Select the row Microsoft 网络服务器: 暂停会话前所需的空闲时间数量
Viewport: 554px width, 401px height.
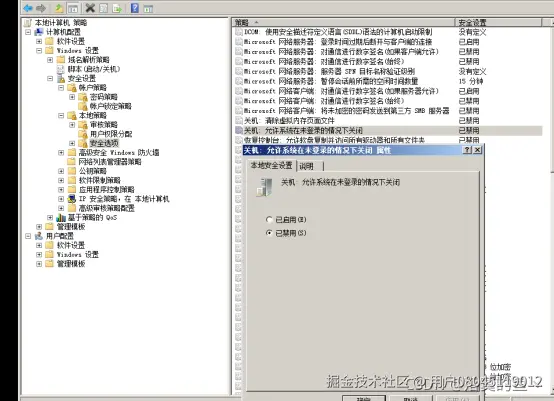click(388, 81)
